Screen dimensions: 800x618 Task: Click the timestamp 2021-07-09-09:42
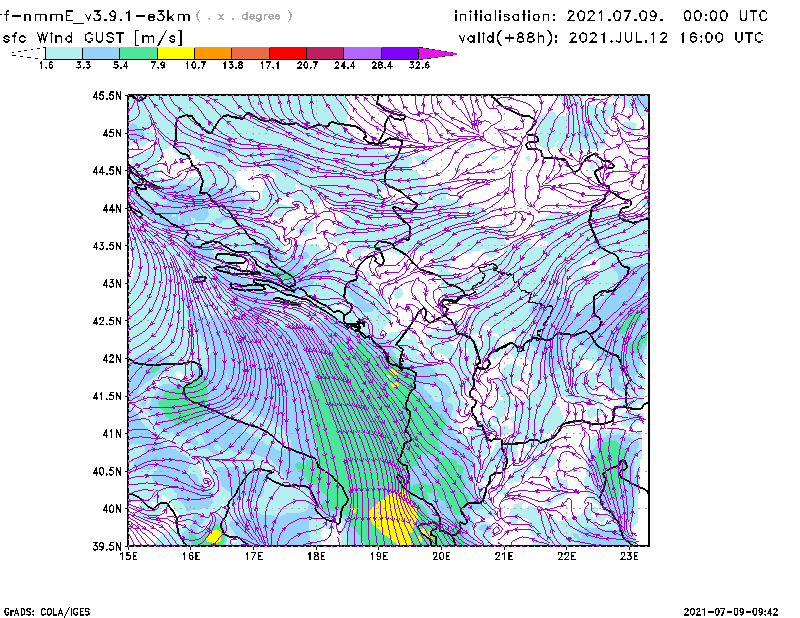tap(731, 612)
